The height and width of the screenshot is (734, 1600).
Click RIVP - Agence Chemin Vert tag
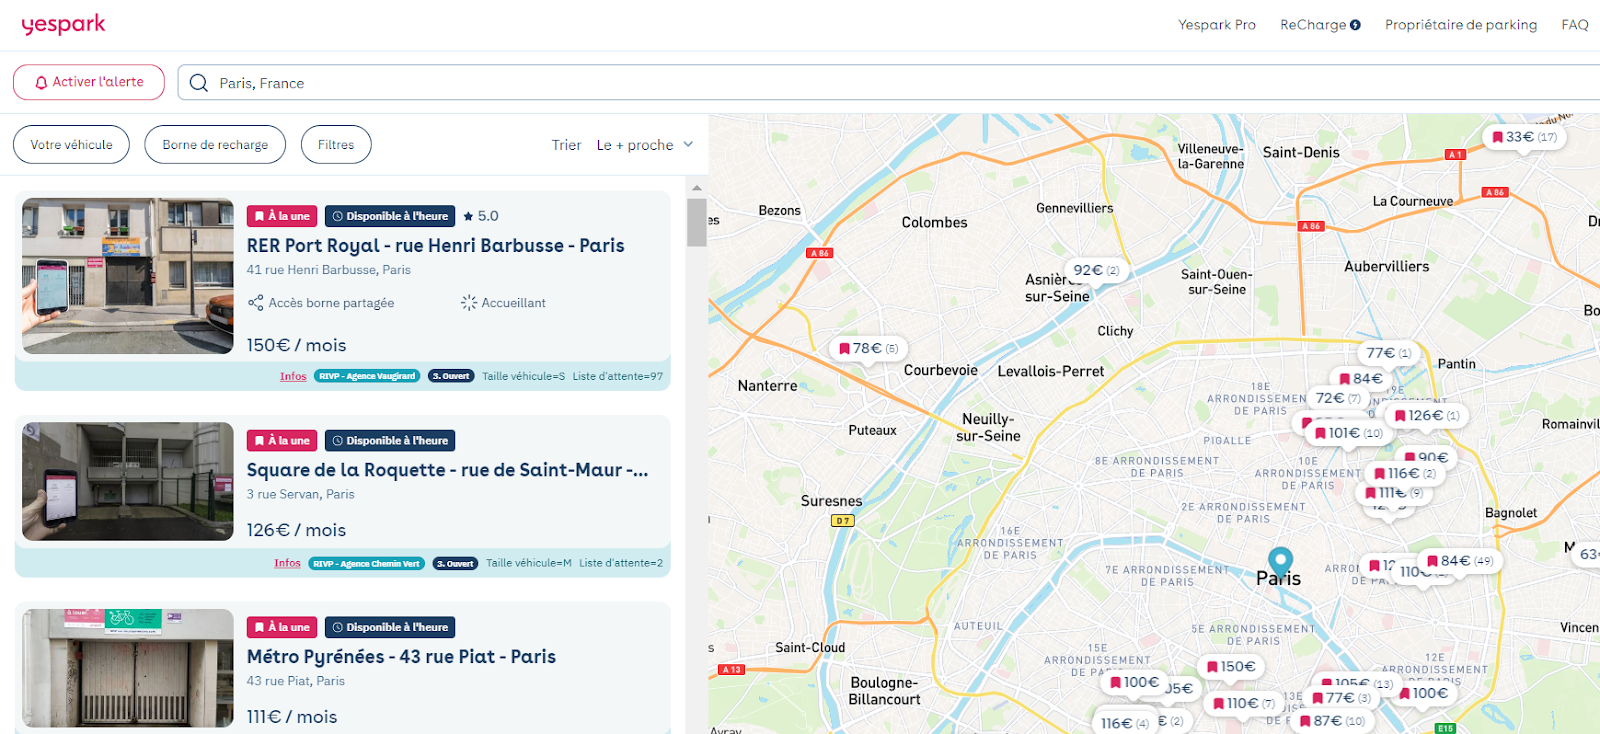366,564
